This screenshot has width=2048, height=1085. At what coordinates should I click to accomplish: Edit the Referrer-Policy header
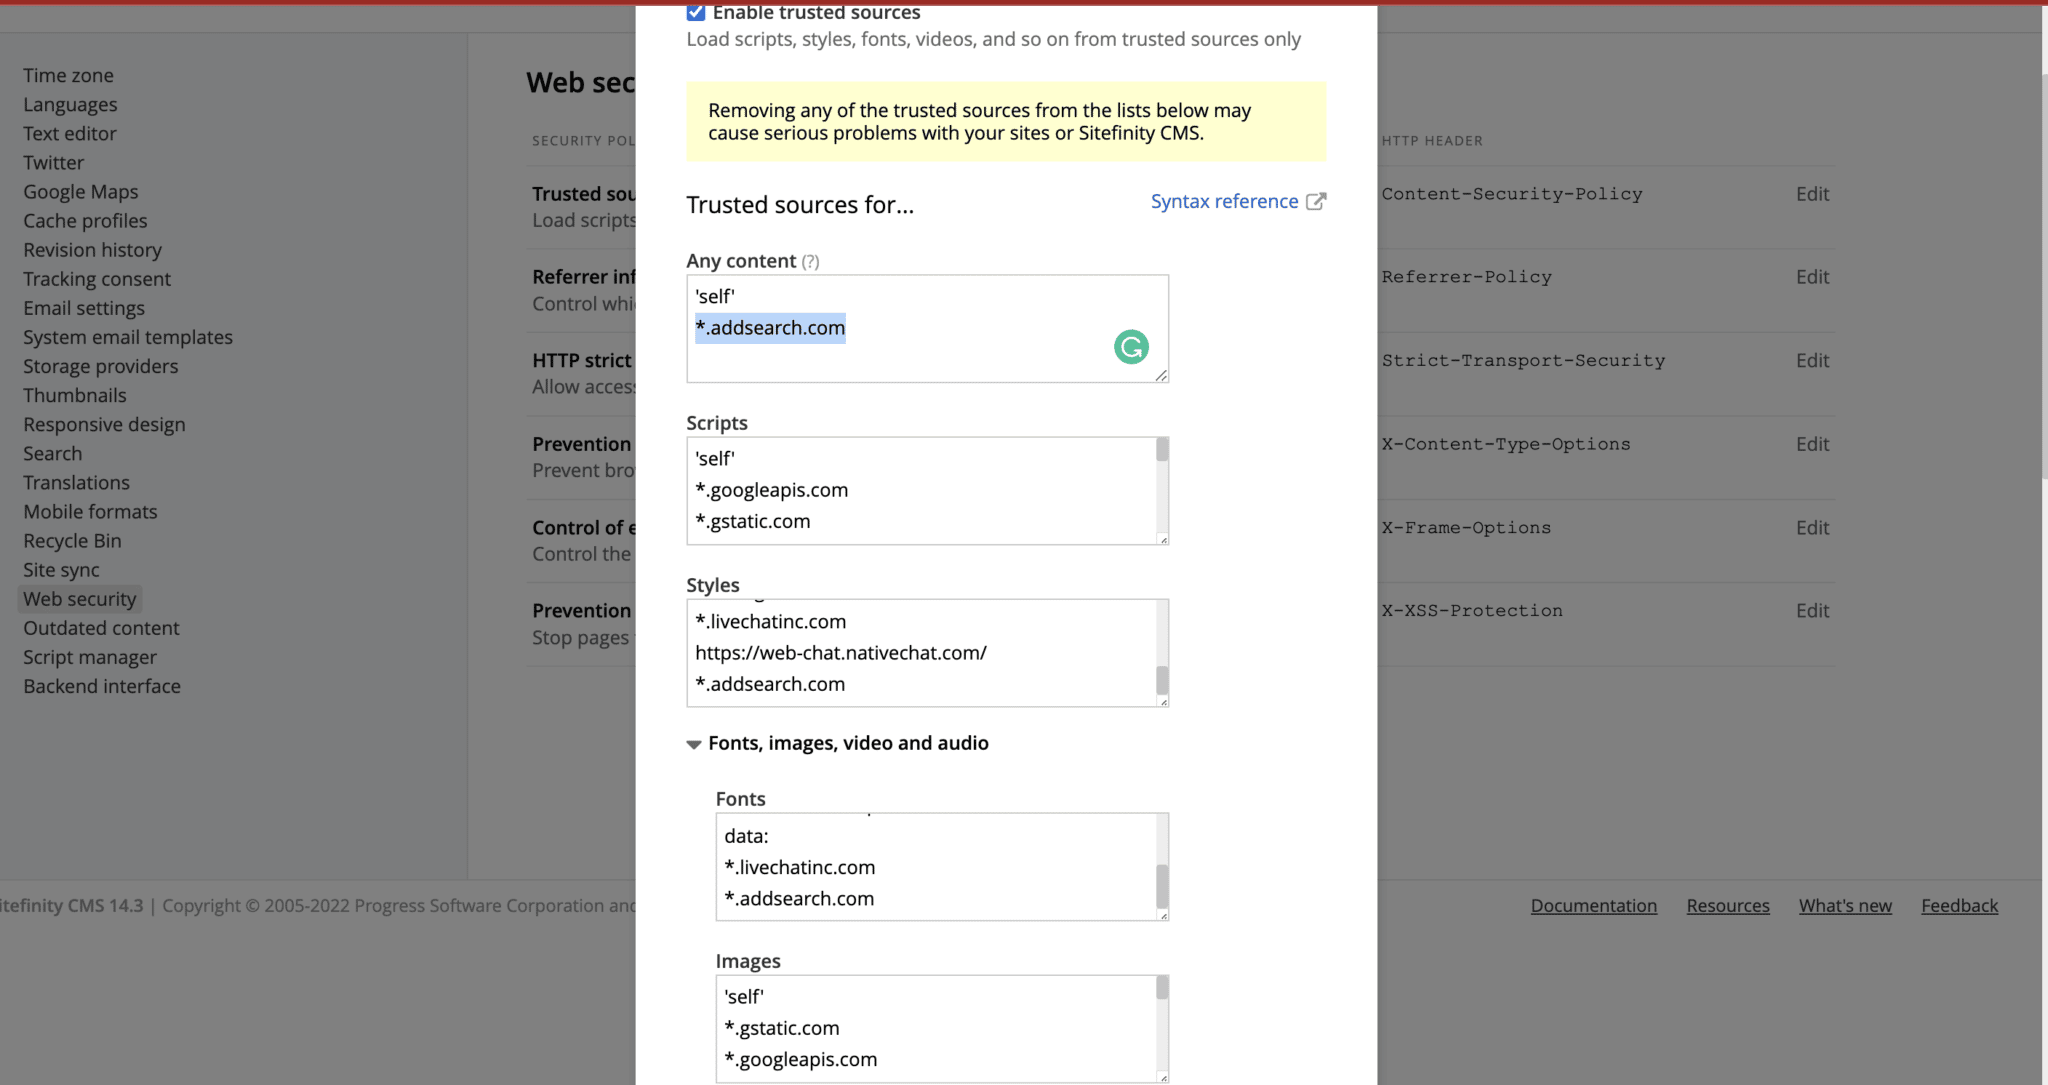tap(1812, 277)
